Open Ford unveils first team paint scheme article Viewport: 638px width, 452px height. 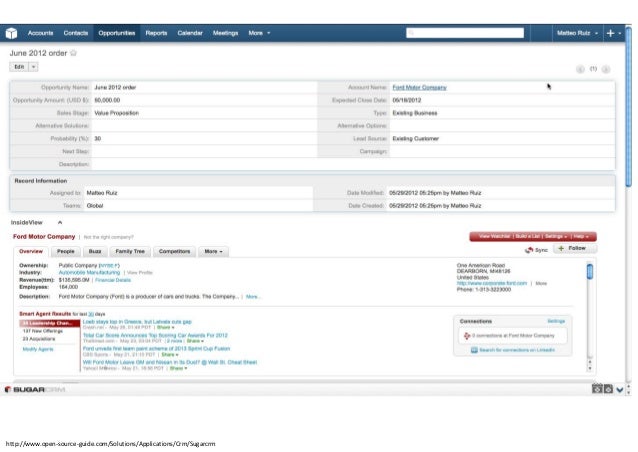point(157,349)
